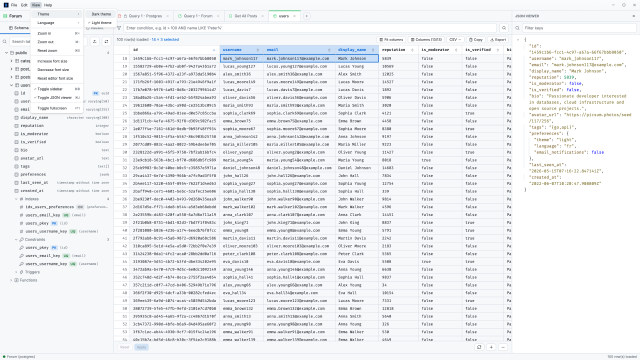
Task: Sort by the reputation column header icon
Action: (x=412, y=50)
